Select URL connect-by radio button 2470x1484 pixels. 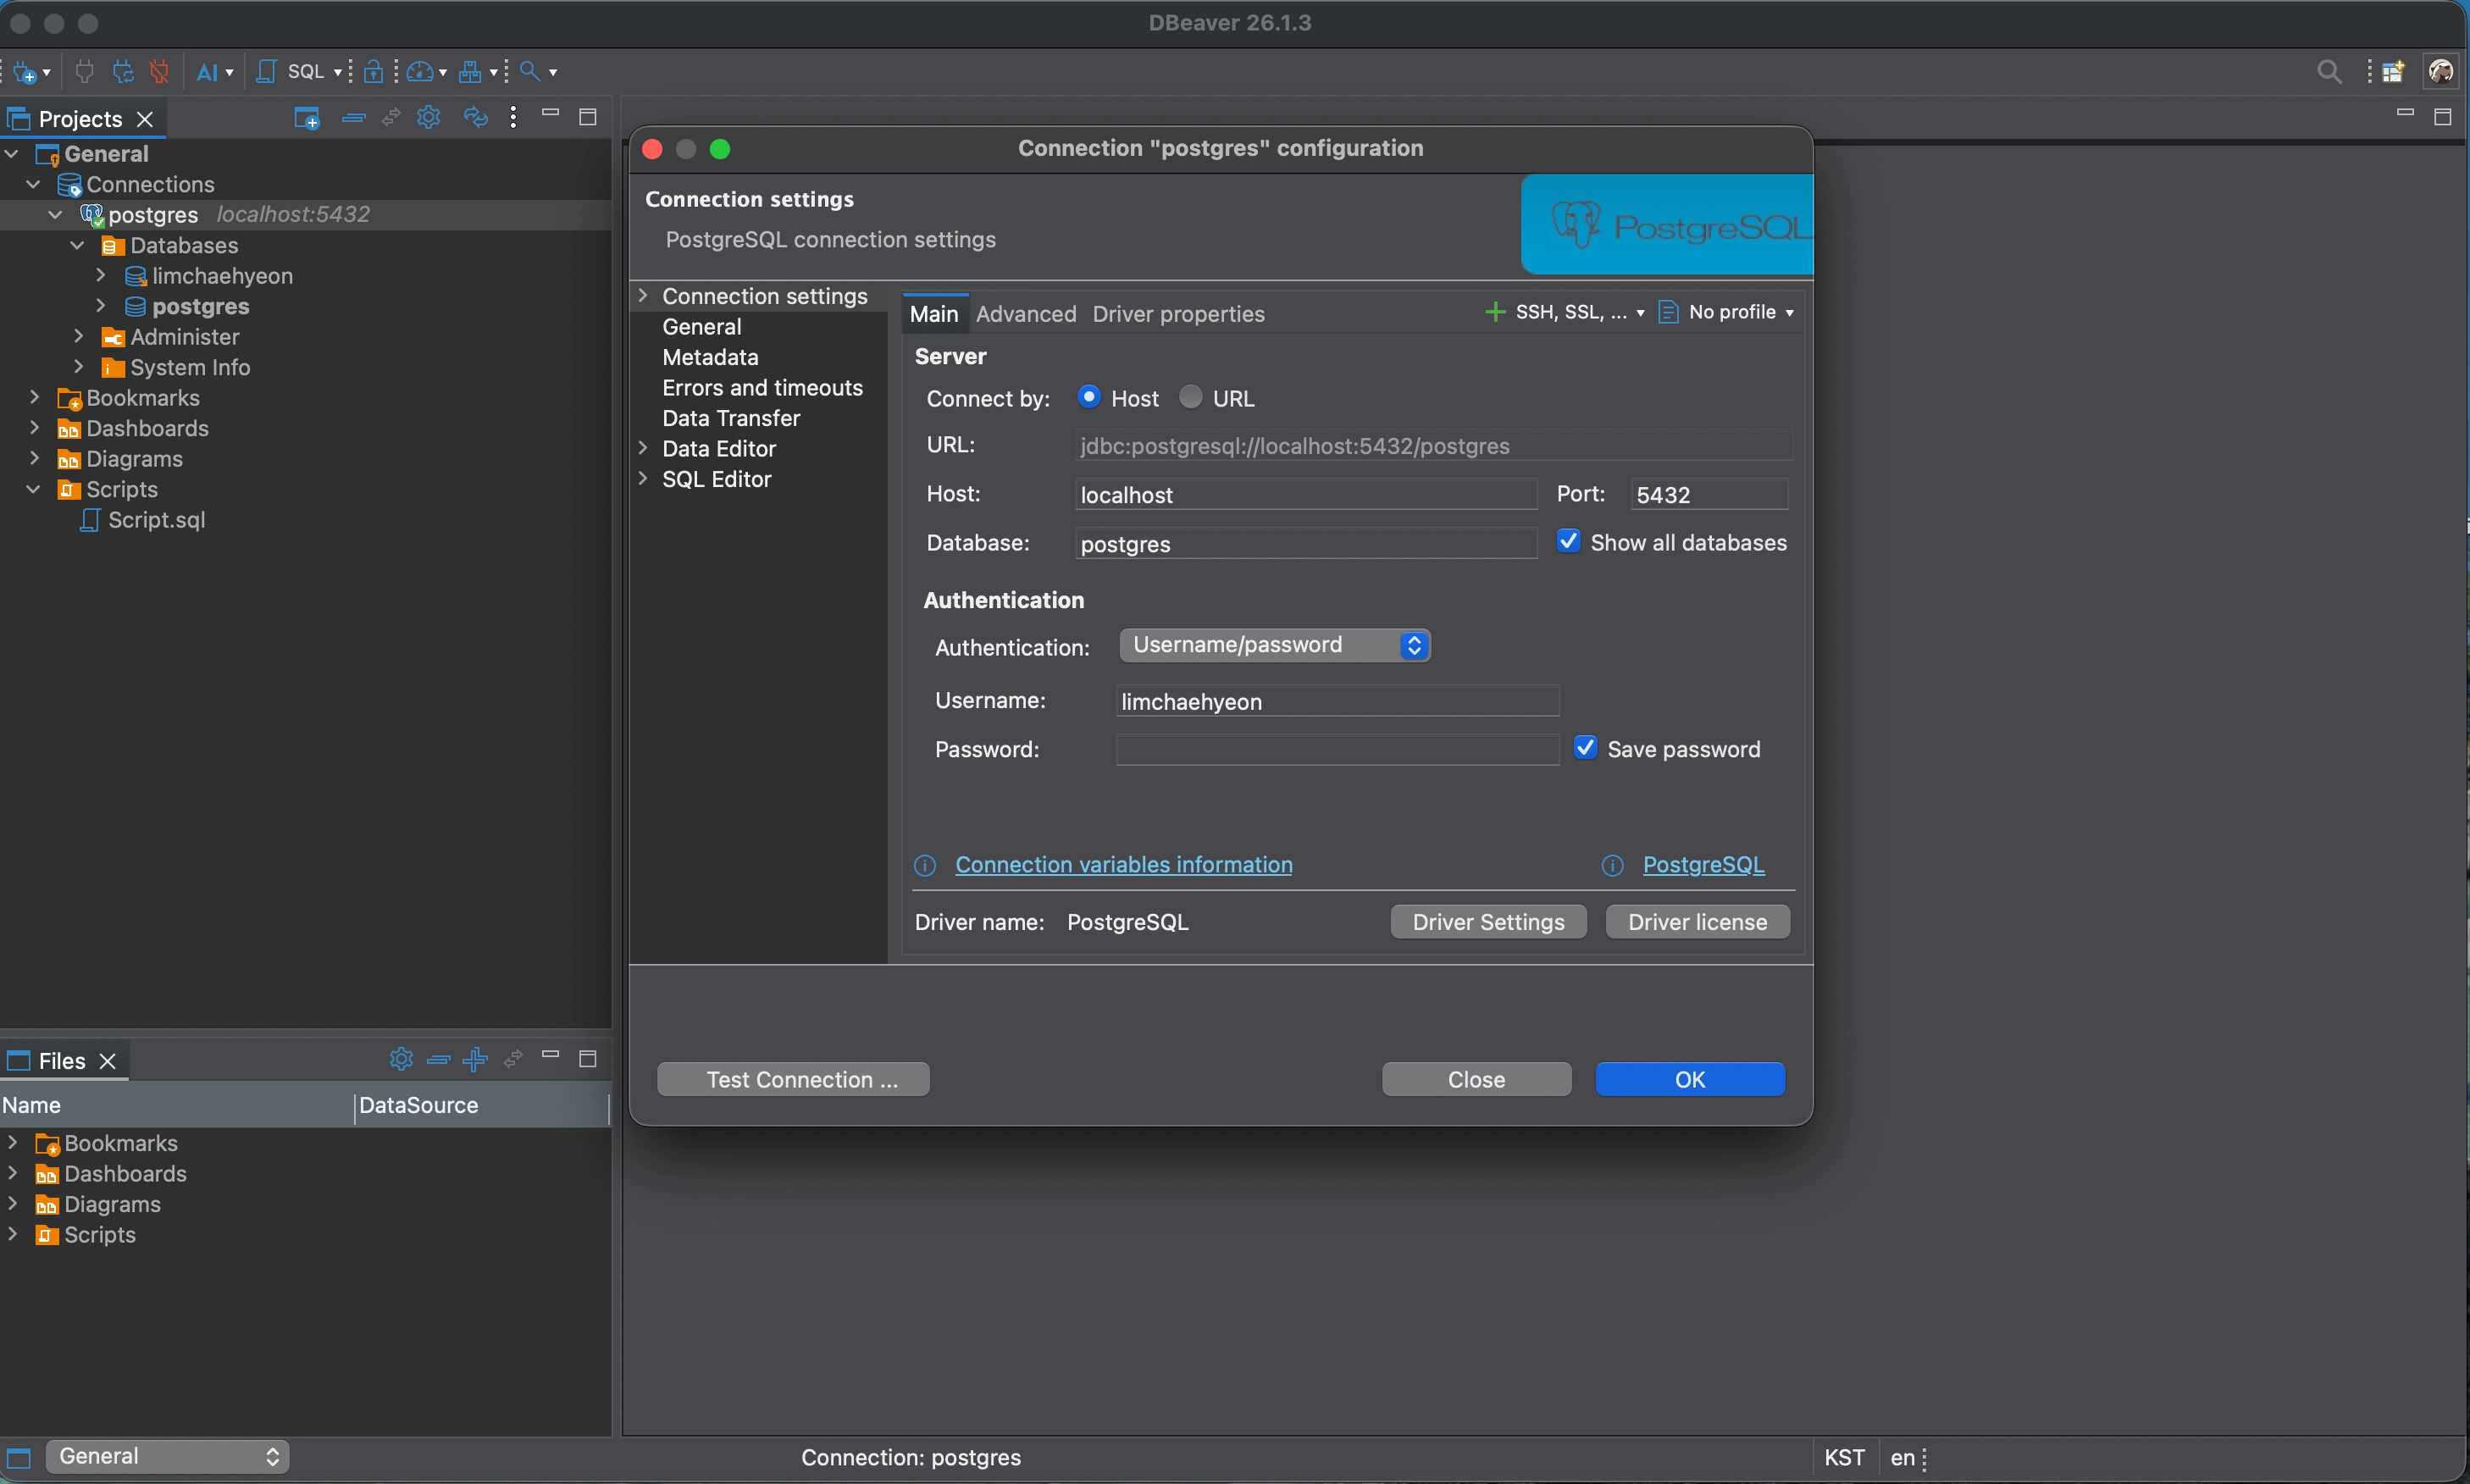[1190, 397]
